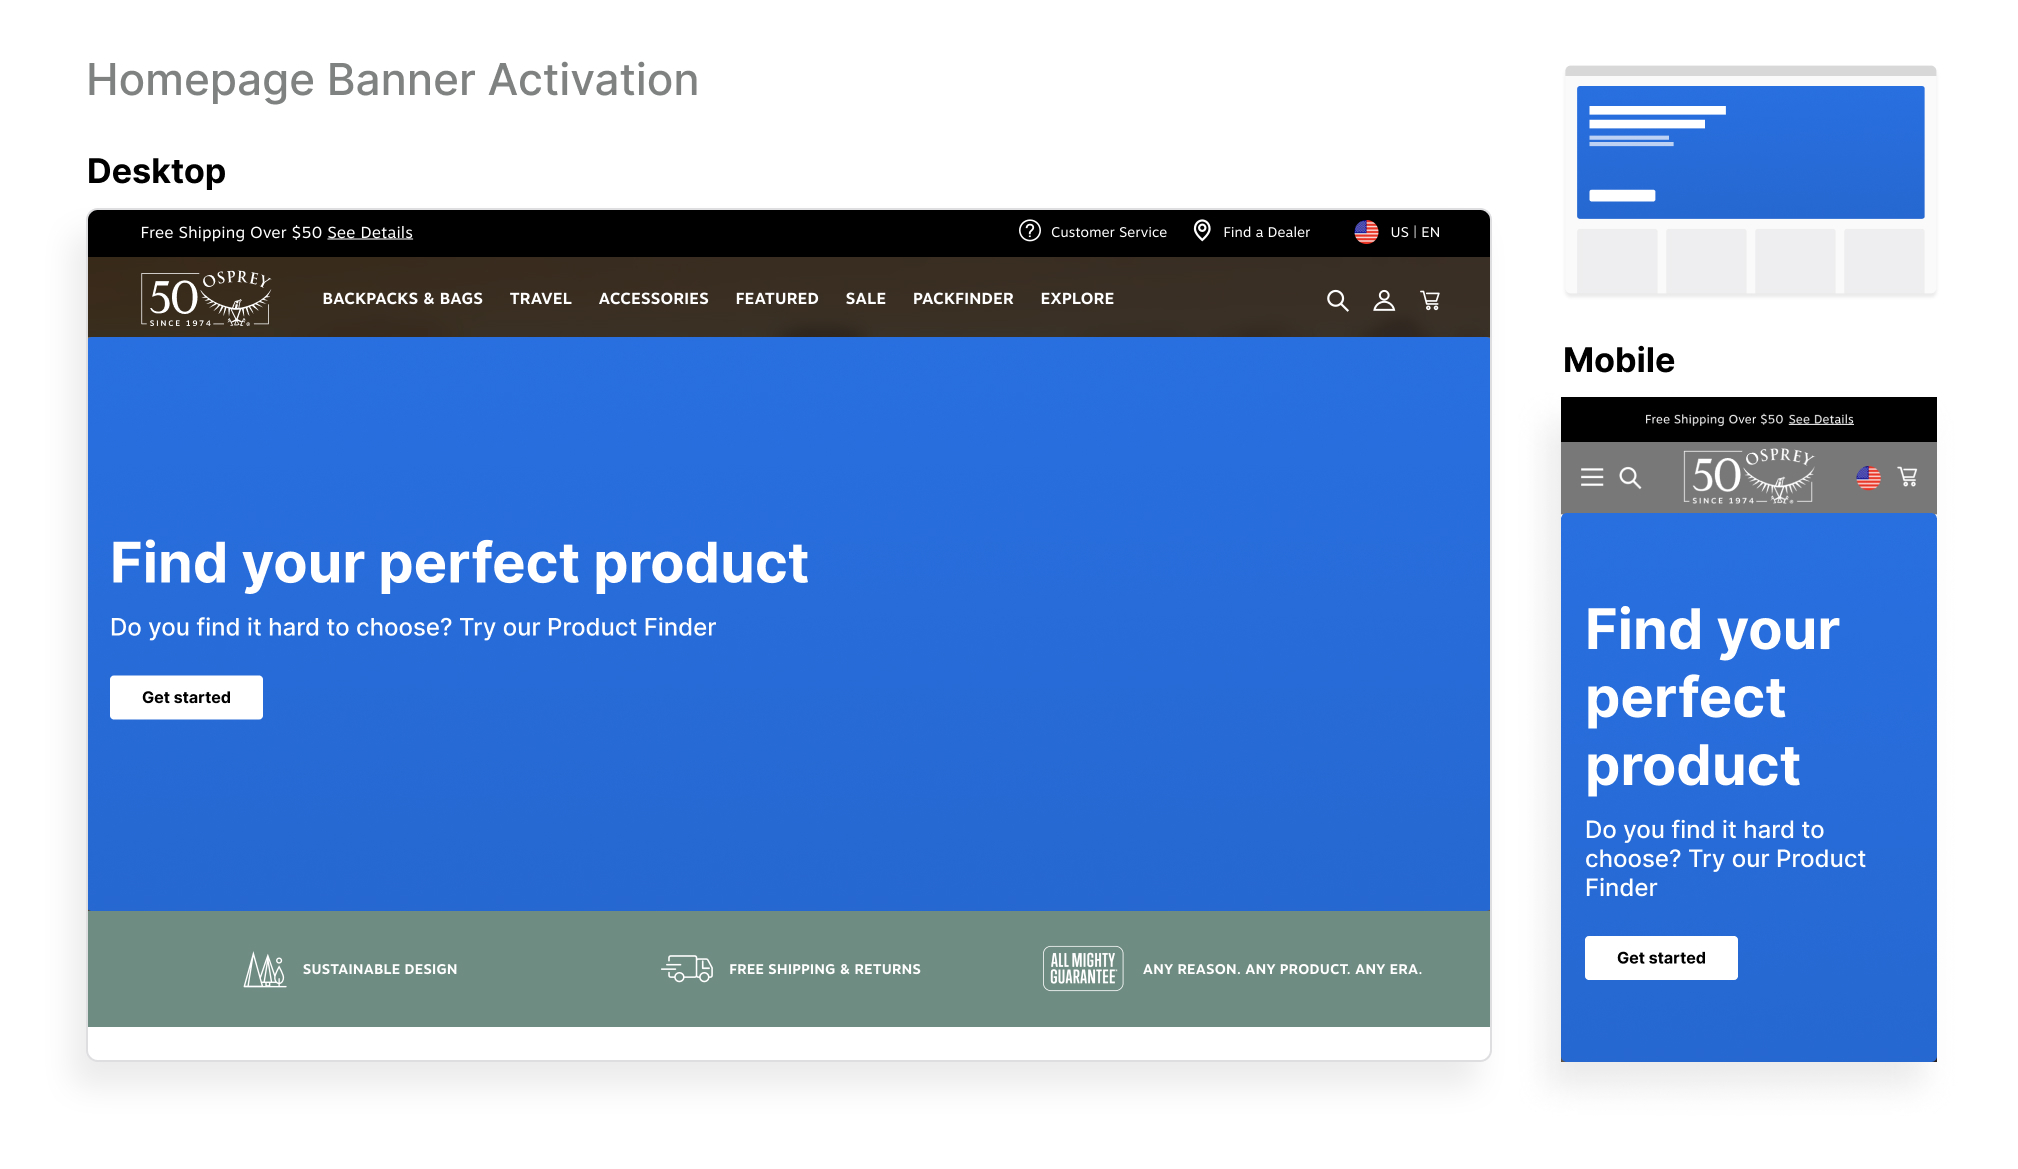
Task: Open the Backpacks & Bags menu
Action: pos(402,298)
